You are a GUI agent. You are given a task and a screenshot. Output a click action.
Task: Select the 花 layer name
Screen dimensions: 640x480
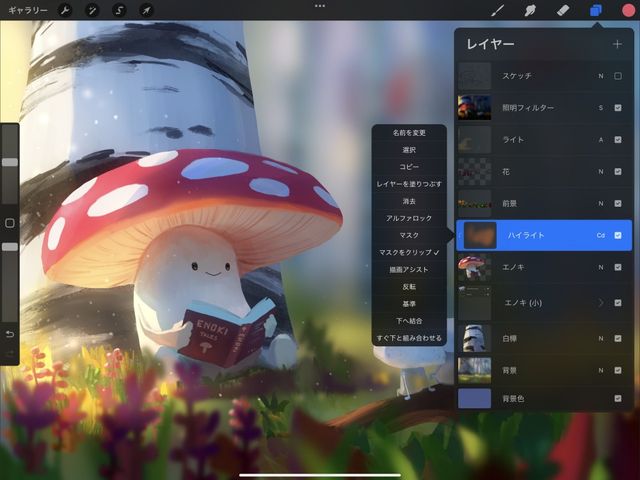[x=506, y=171]
